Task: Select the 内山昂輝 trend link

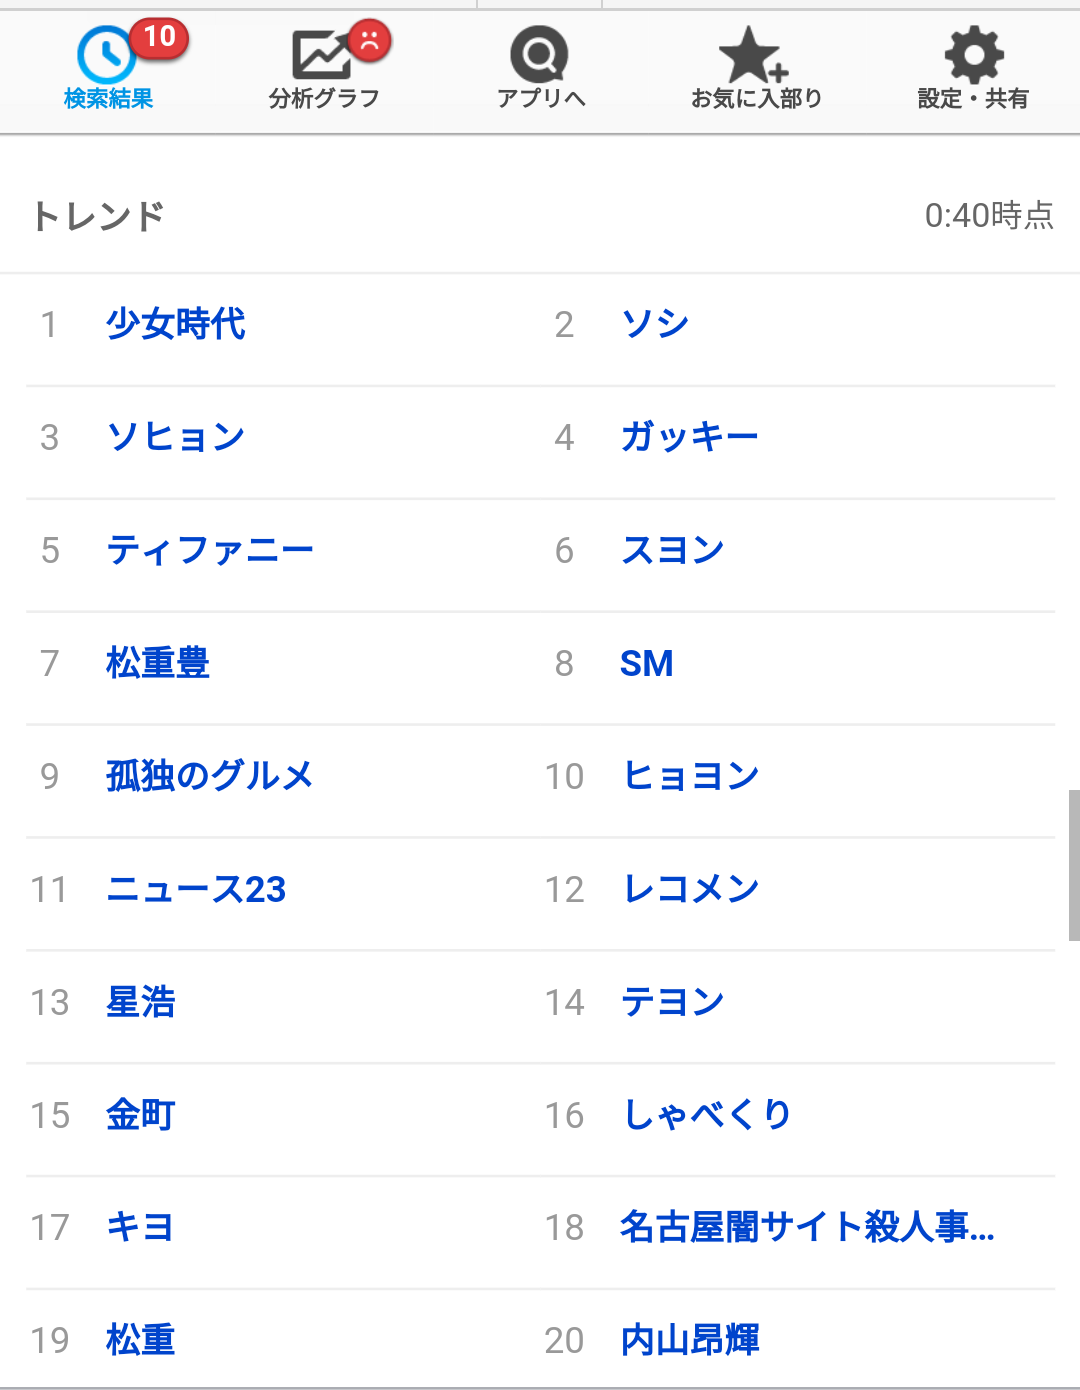Action: tap(690, 1340)
